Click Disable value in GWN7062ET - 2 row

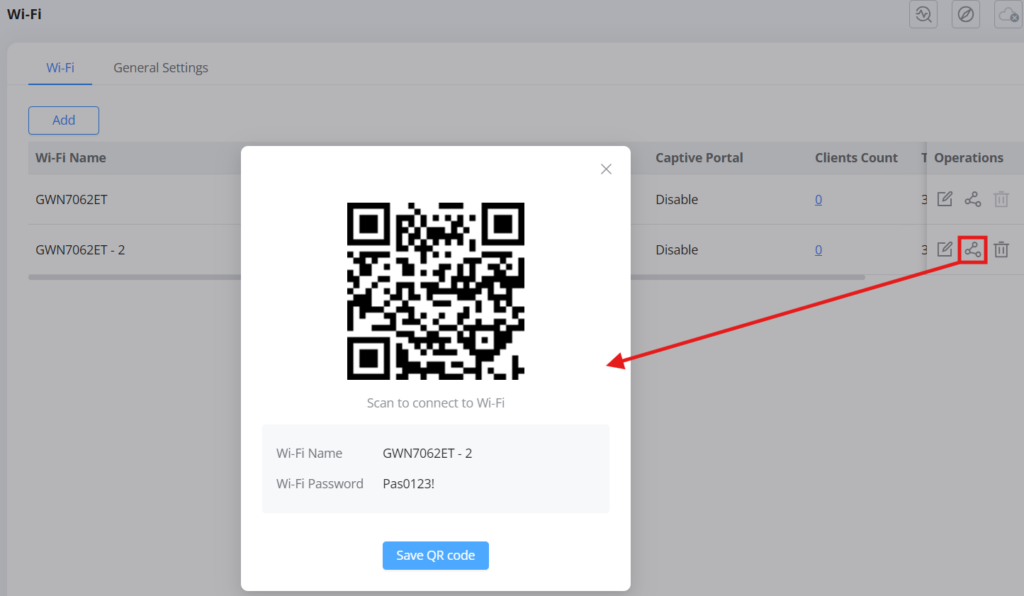(x=677, y=250)
